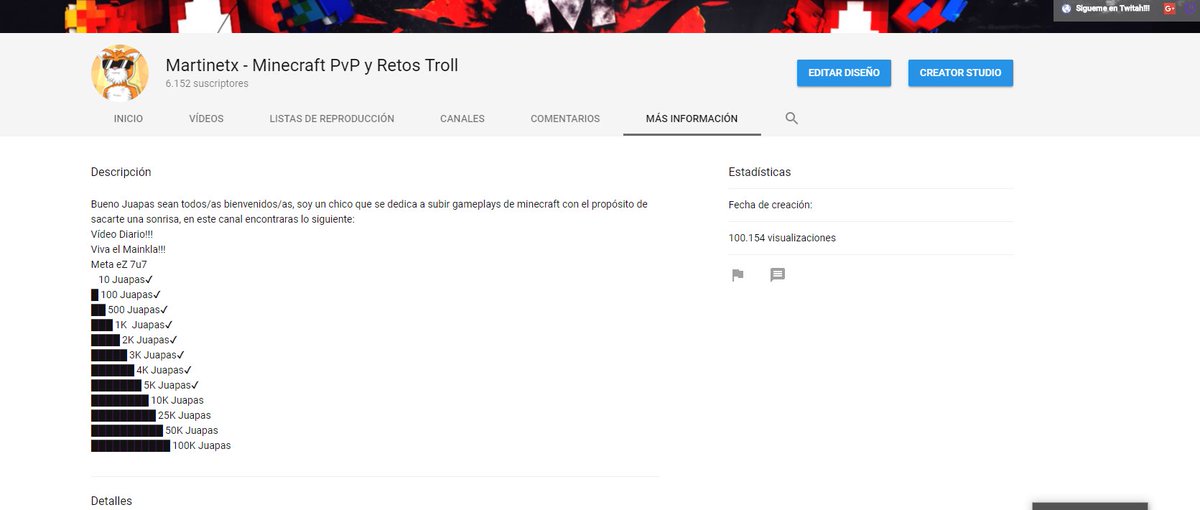Click the 50K Juapas line
The width and height of the screenshot is (1200, 510).
point(155,430)
